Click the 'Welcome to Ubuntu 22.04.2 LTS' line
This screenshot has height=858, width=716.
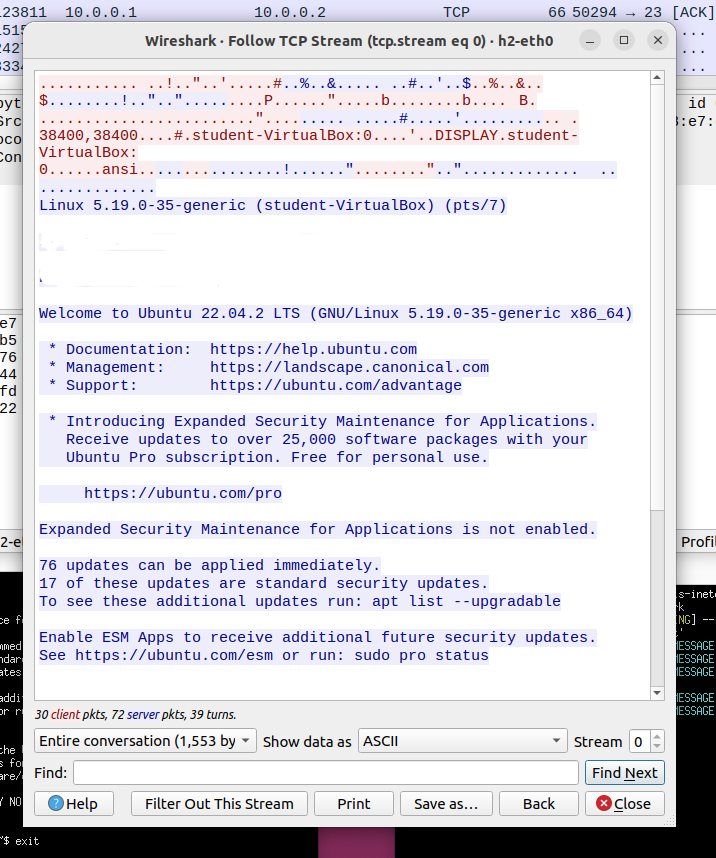pos(336,314)
